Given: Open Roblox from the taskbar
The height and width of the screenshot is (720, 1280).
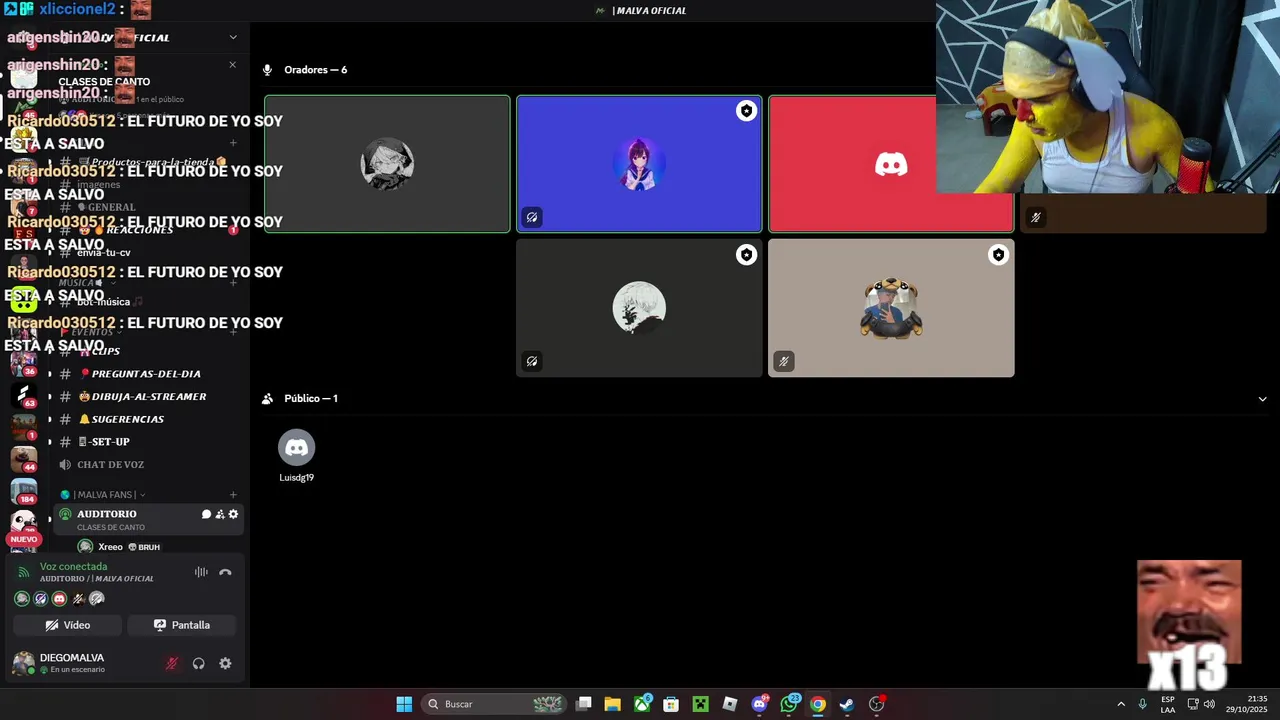Looking at the screenshot, I should (x=730, y=704).
